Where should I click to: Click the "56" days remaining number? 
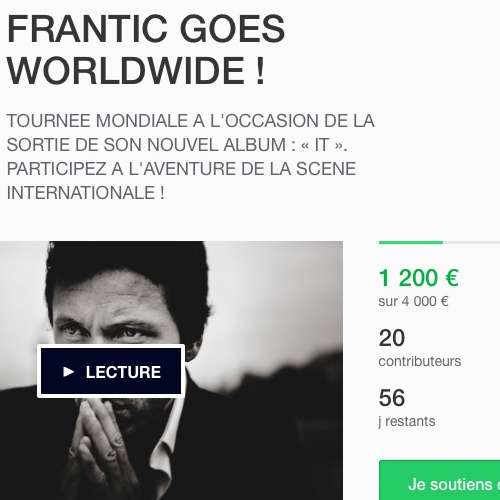coord(392,398)
